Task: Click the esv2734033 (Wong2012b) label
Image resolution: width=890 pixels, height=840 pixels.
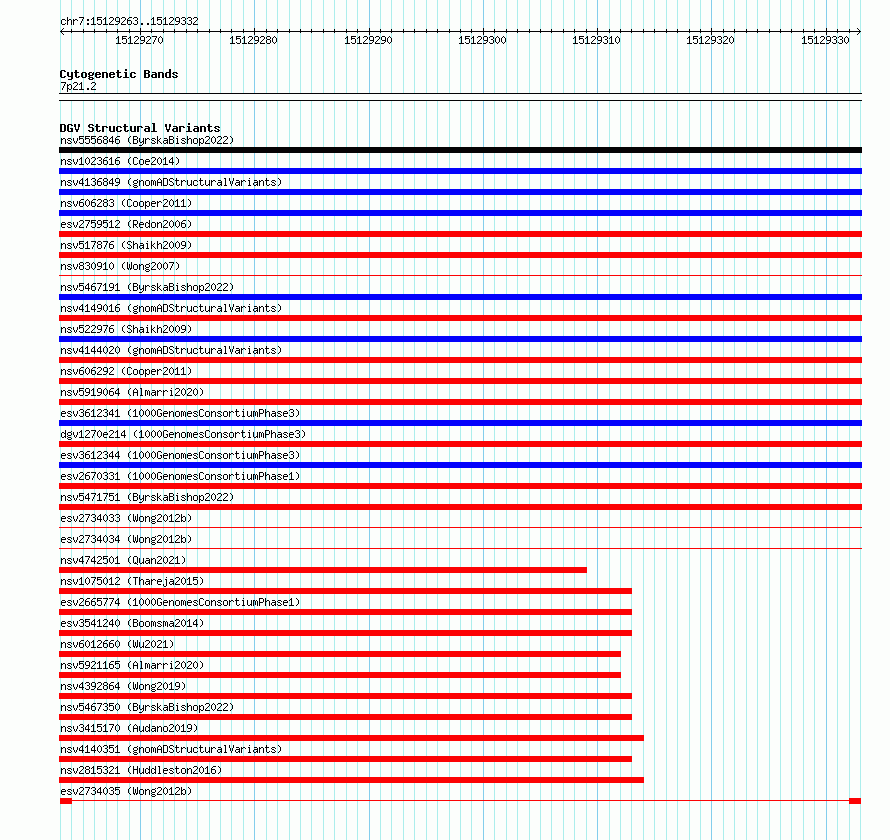Action: [x=126, y=518]
